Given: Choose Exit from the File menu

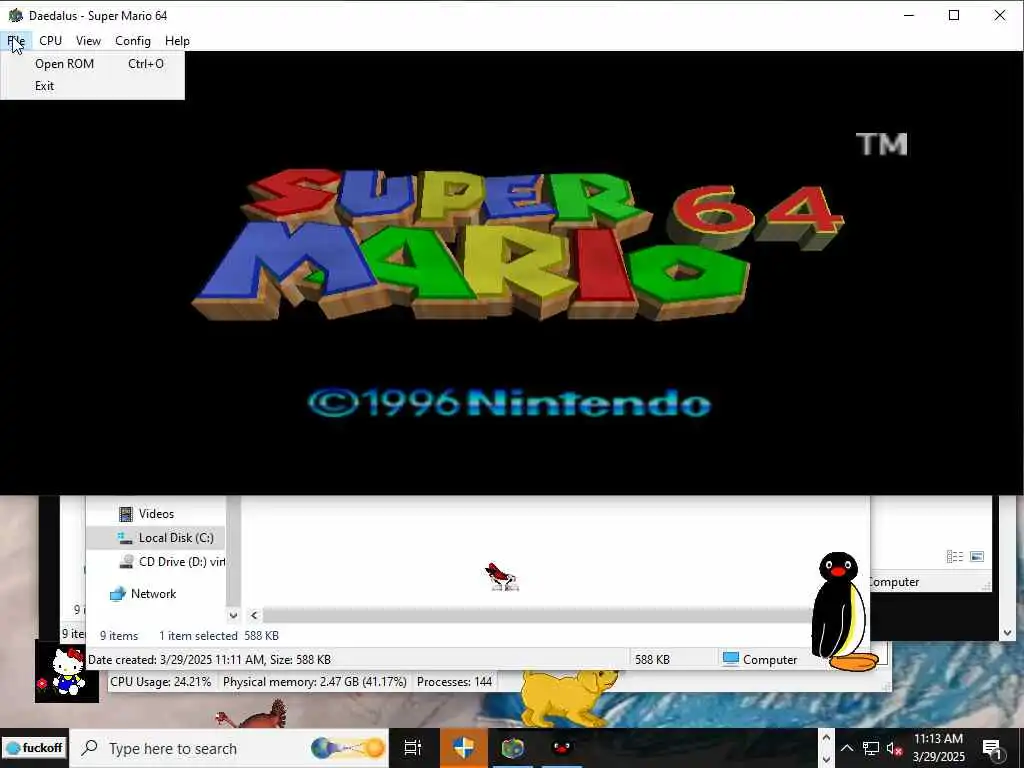Looking at the screenshot, I should [x=93, y=86].
